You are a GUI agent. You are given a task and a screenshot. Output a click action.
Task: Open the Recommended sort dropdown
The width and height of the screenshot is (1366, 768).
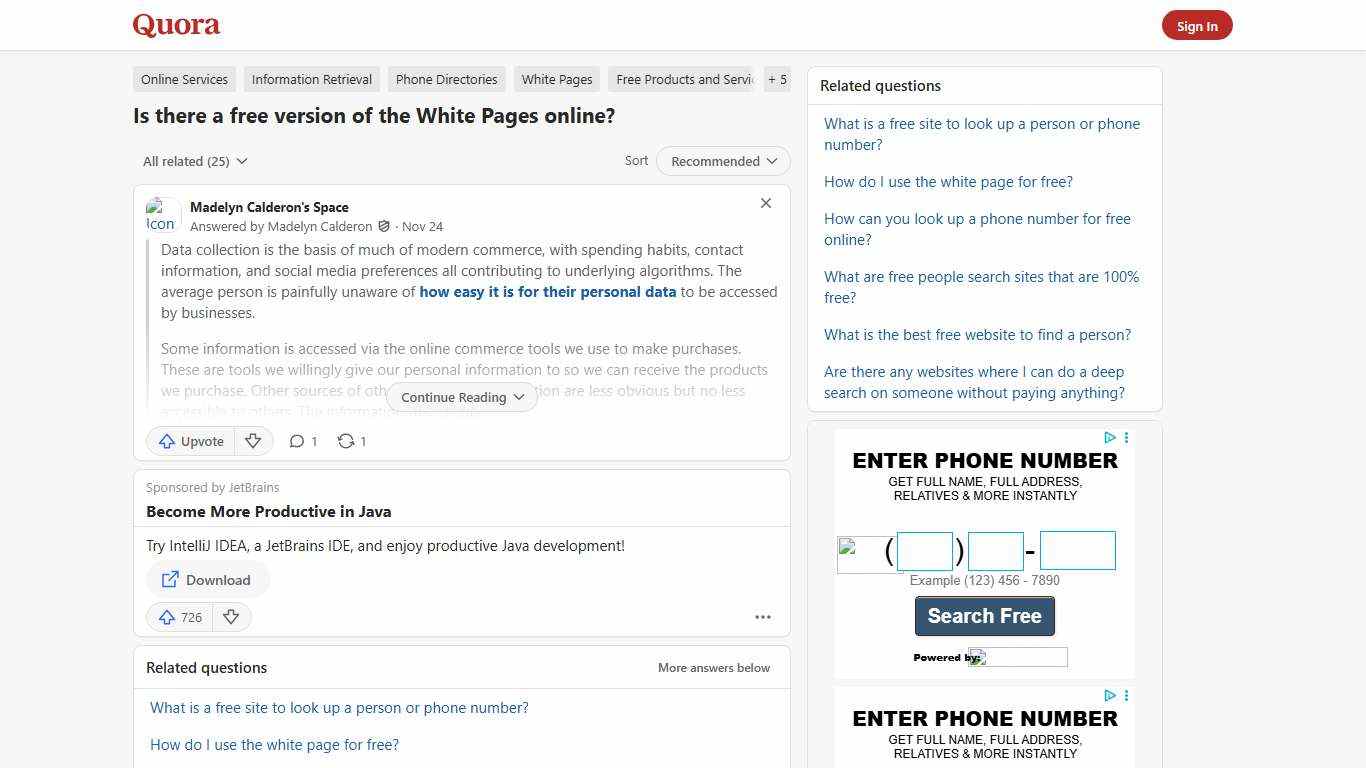722,161
